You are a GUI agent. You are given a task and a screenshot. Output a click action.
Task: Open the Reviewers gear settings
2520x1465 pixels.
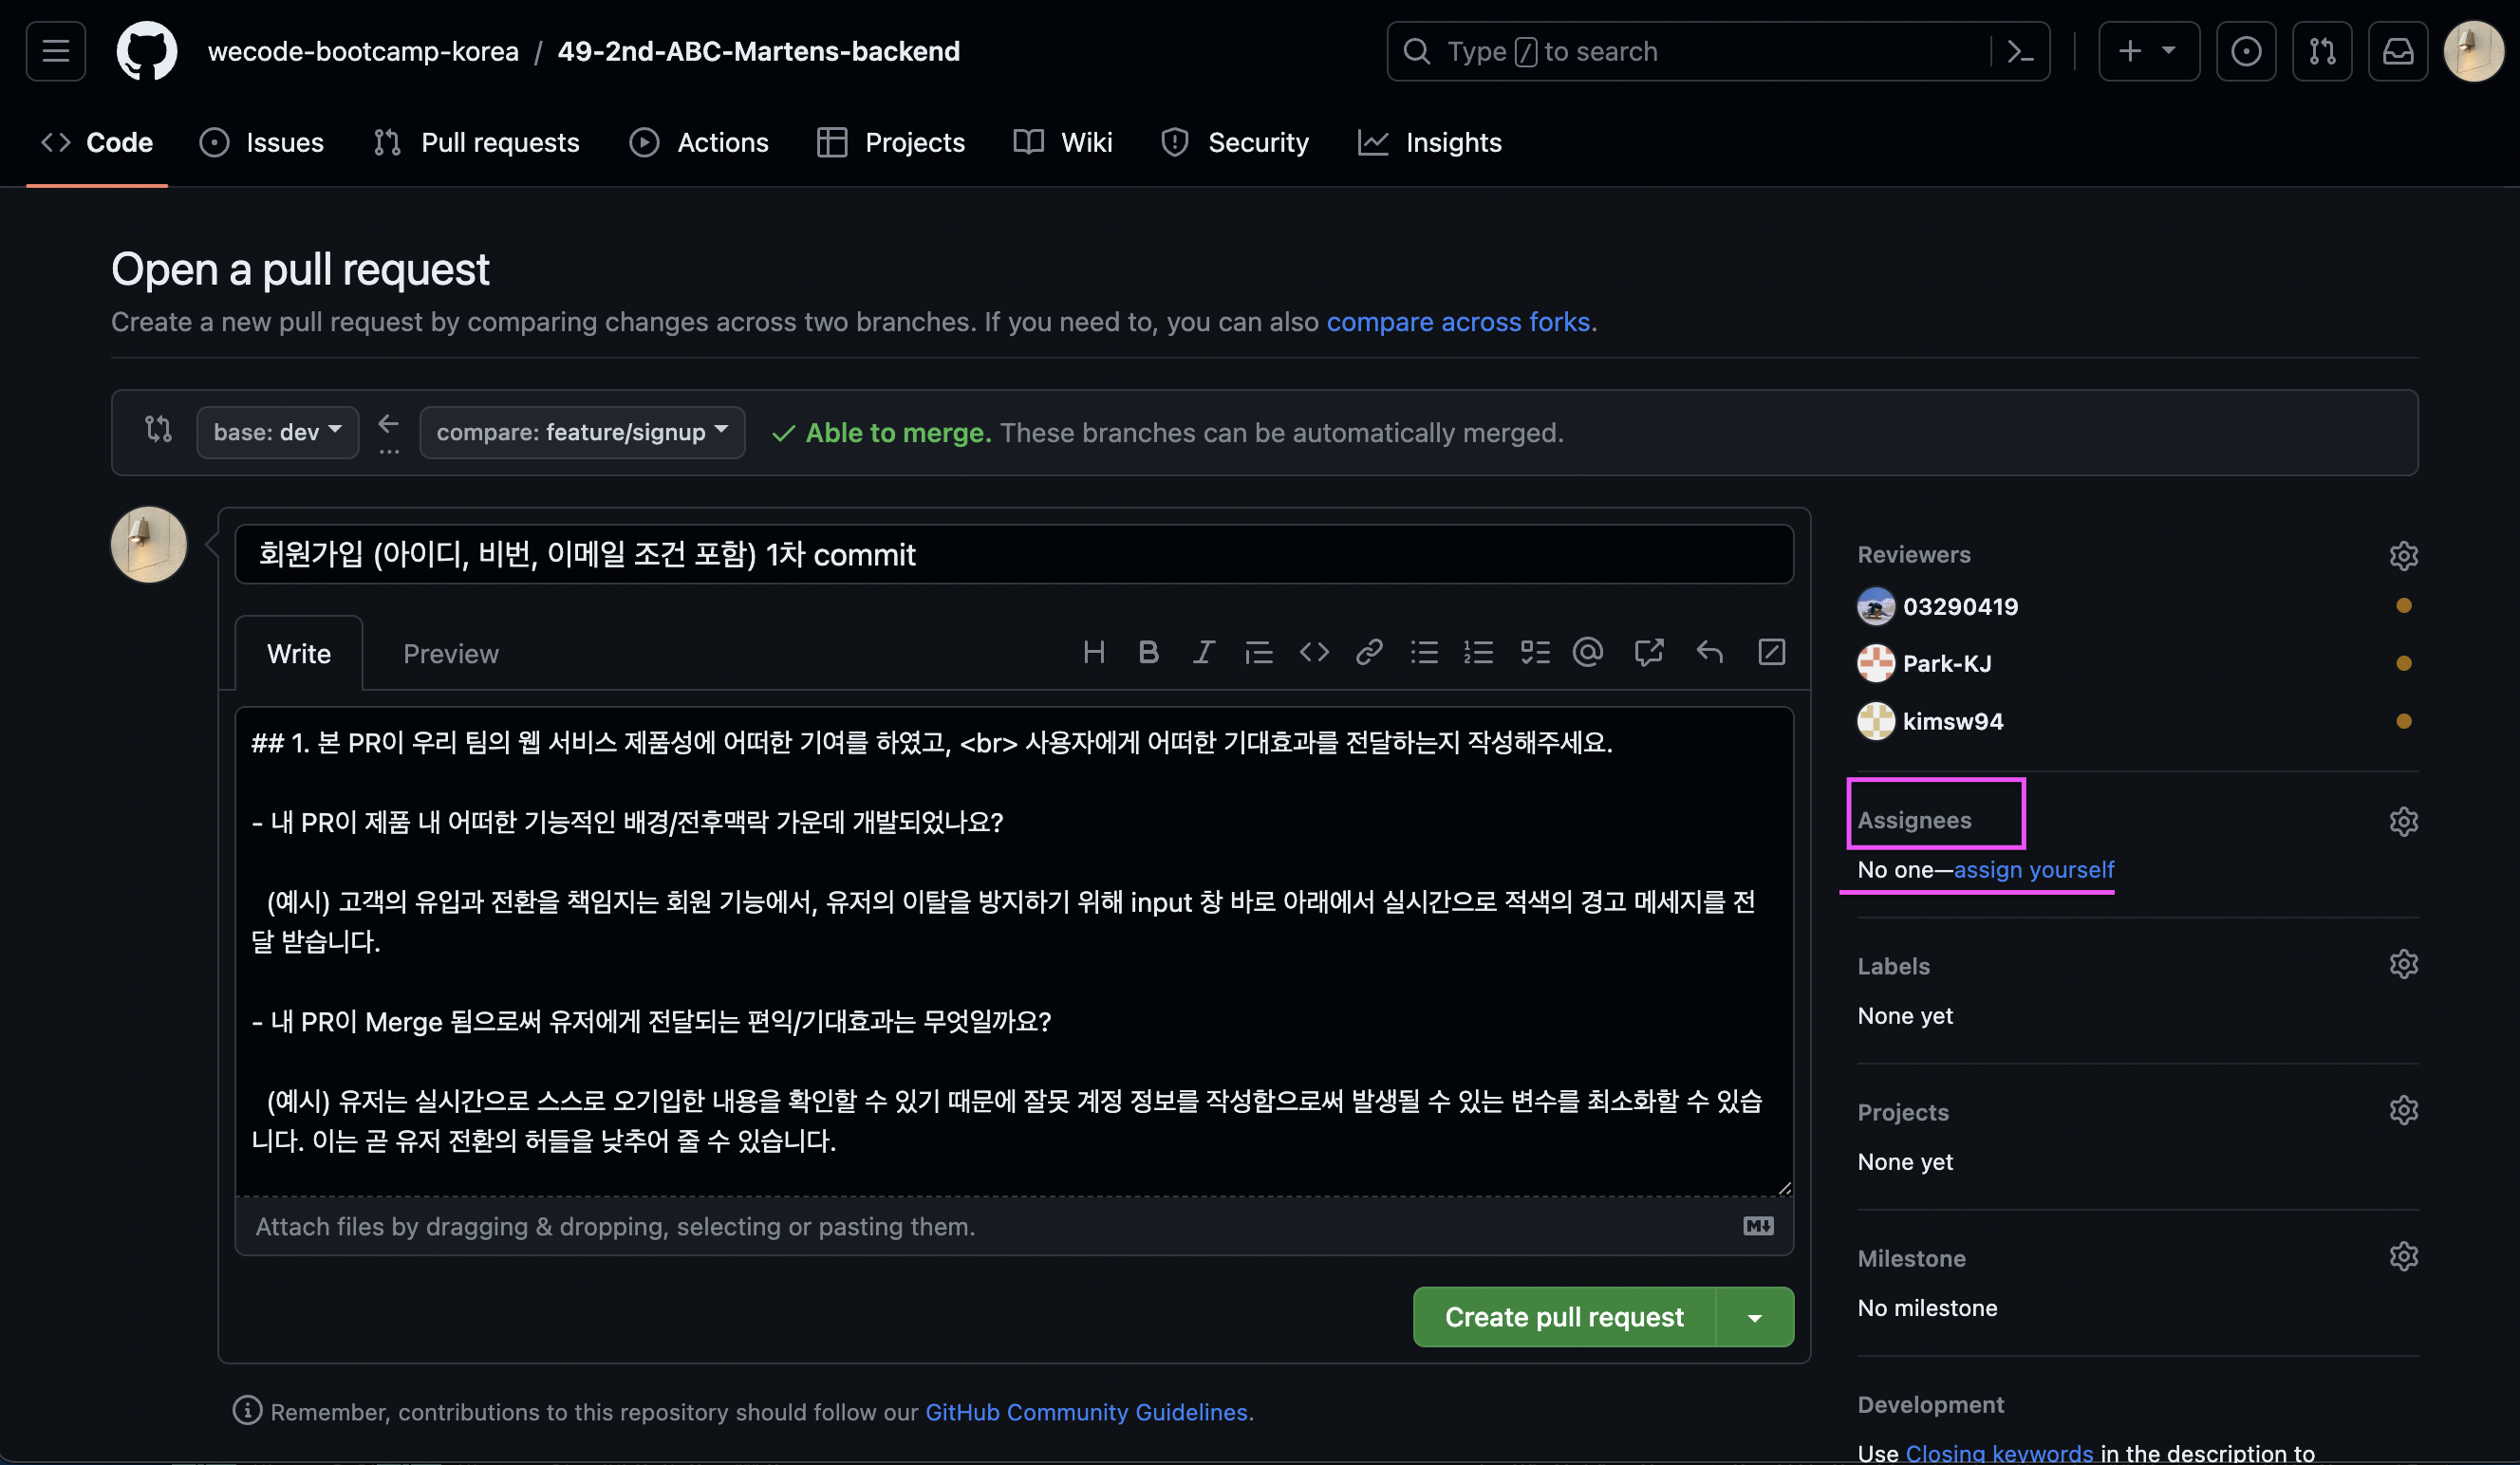2403,555
